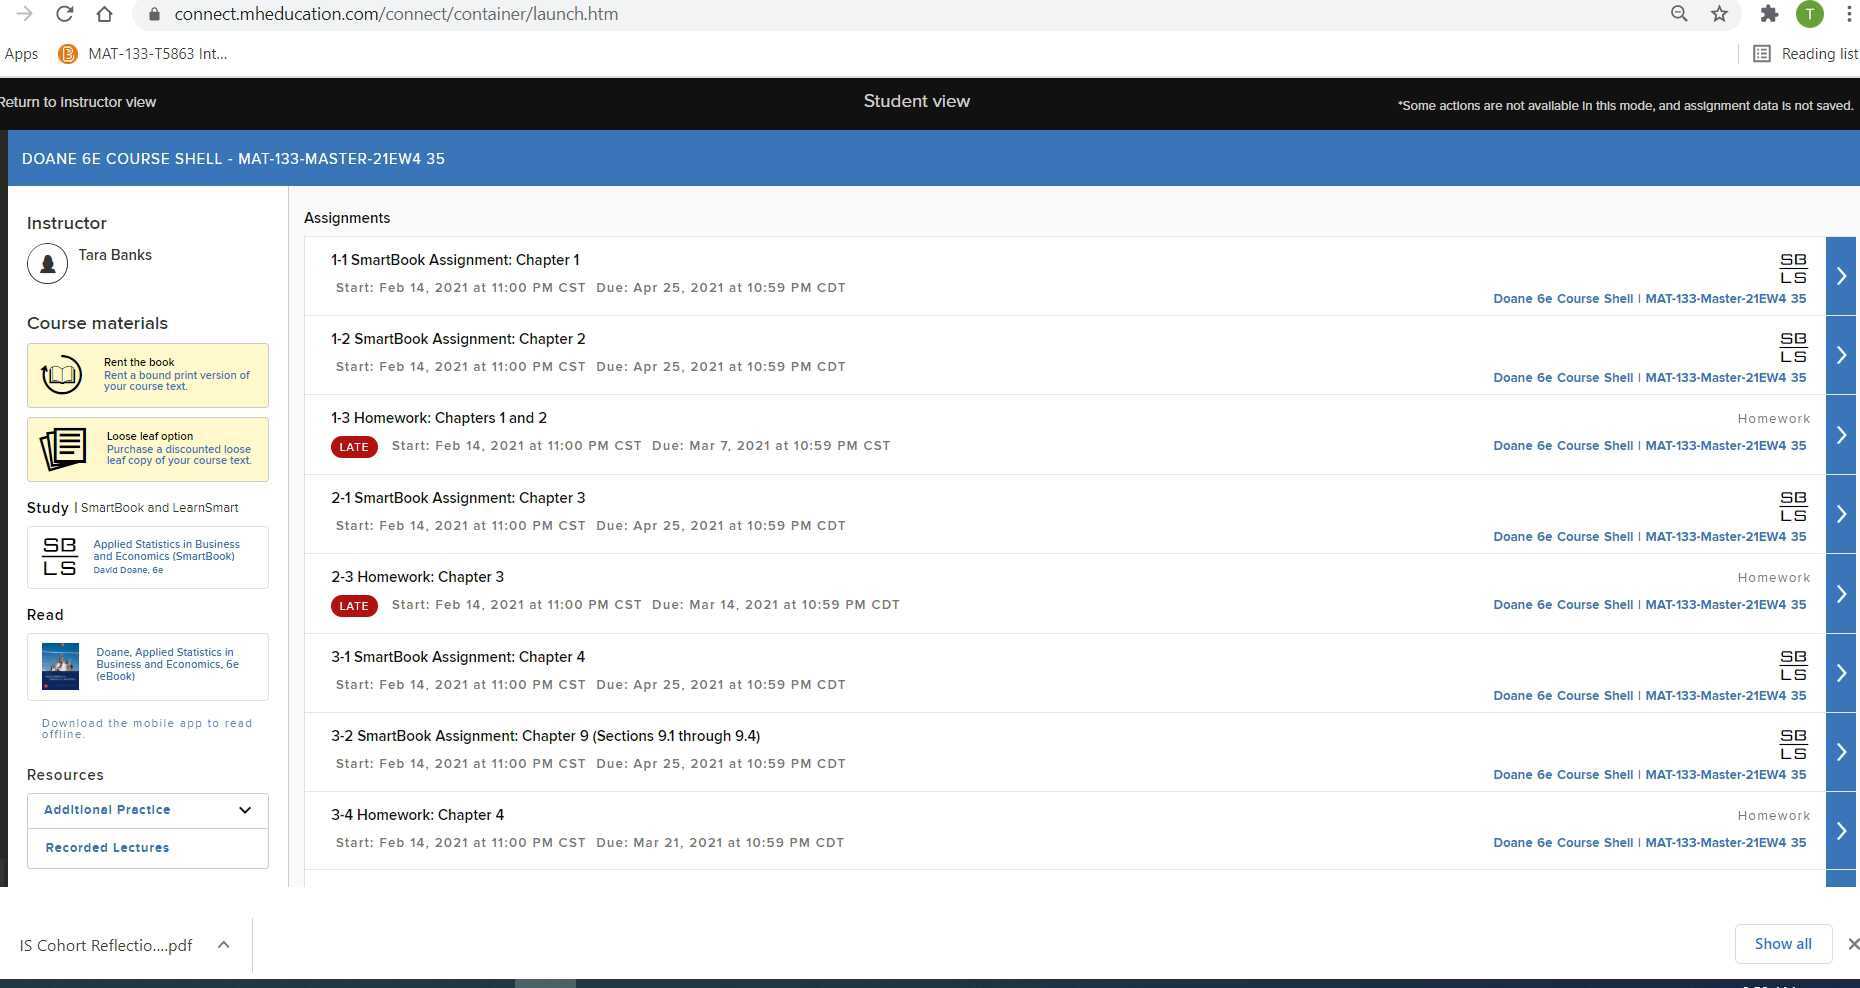
Task: Open 1-1 SmartBook Assignment: Chapter 1
Action: [455, 260]
